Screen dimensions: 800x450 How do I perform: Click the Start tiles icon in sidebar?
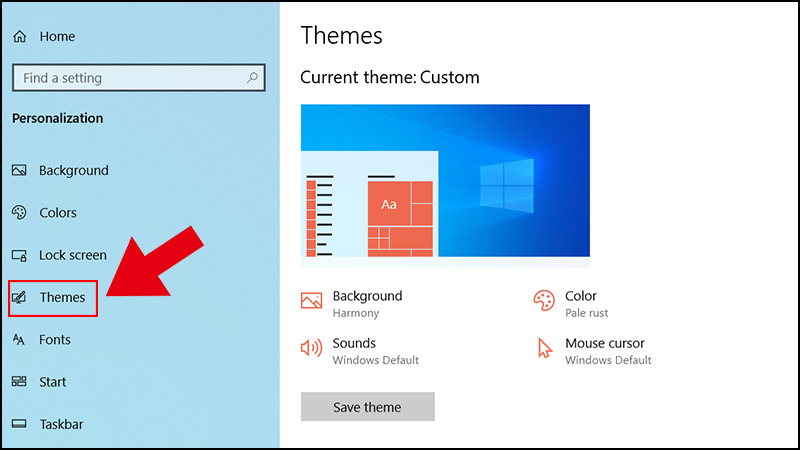[19, 381]
